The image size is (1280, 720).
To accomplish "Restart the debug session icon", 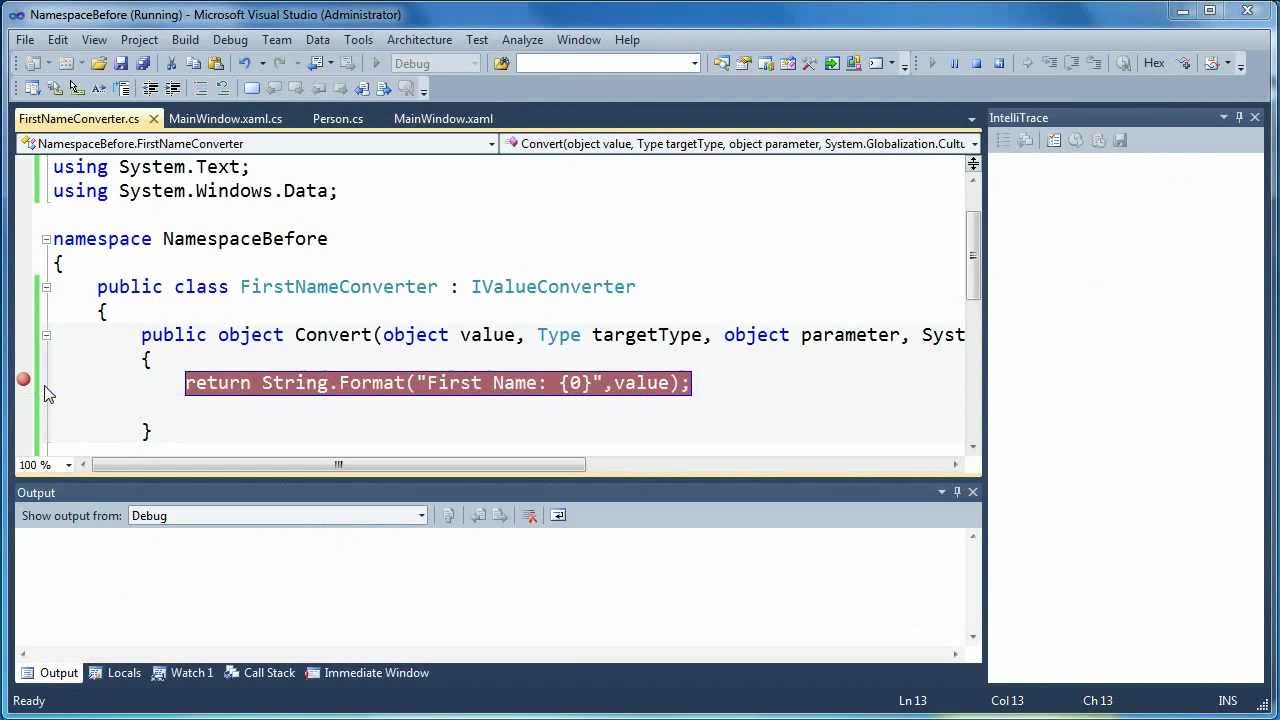I will (x=998, y=63).
